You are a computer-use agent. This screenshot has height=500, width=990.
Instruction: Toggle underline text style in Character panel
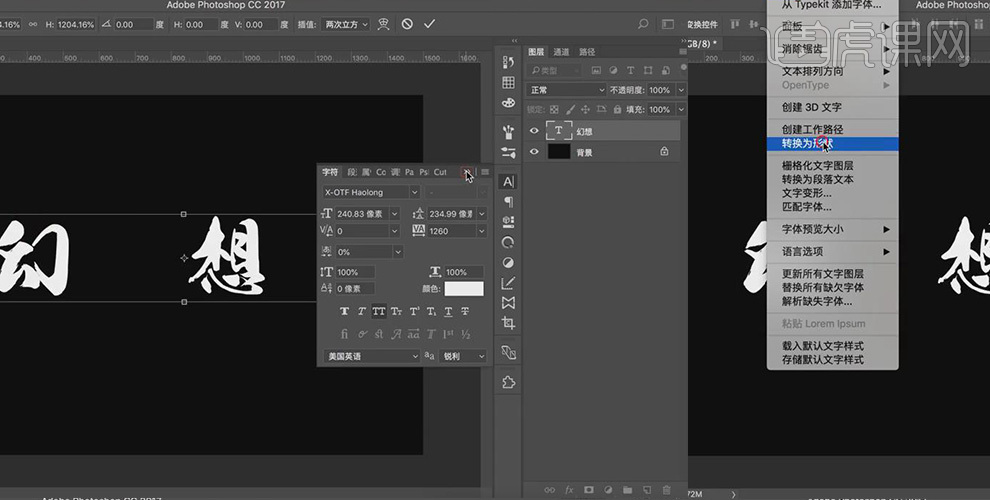point(448,312)
